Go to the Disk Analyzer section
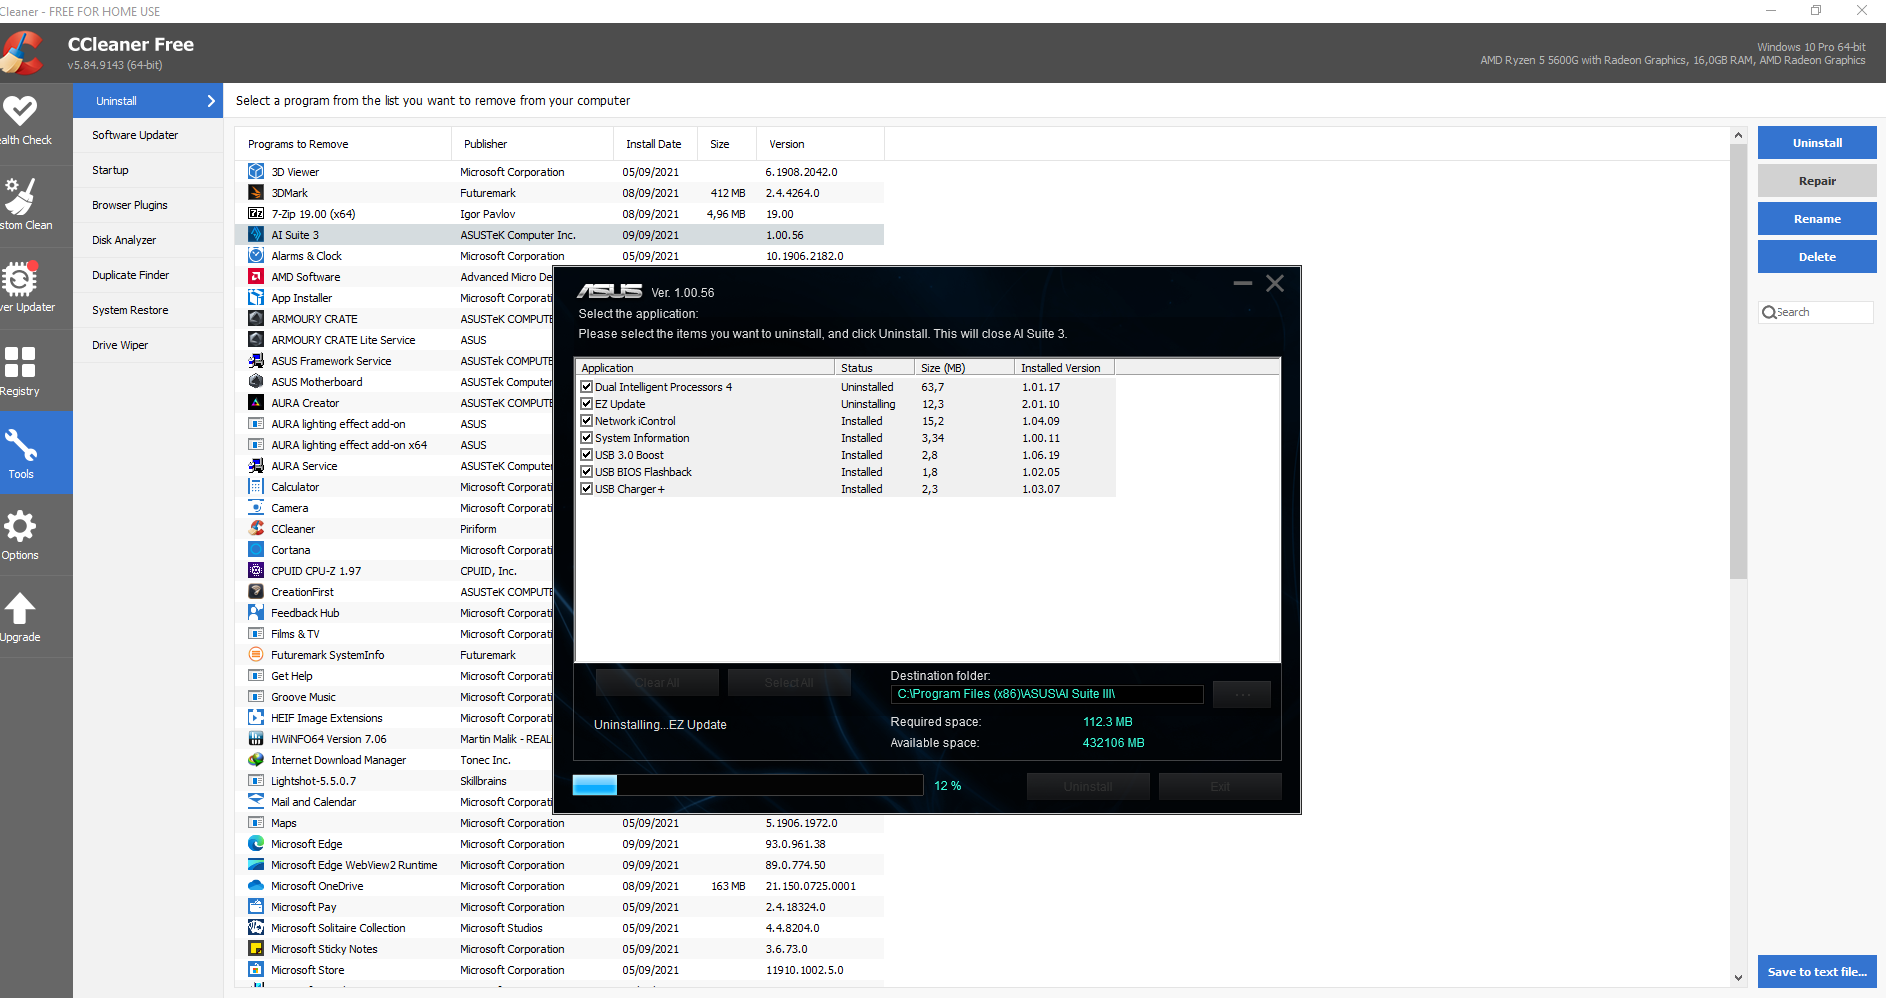This screenshot has height=998, width=1886. [x=124, y=240]
